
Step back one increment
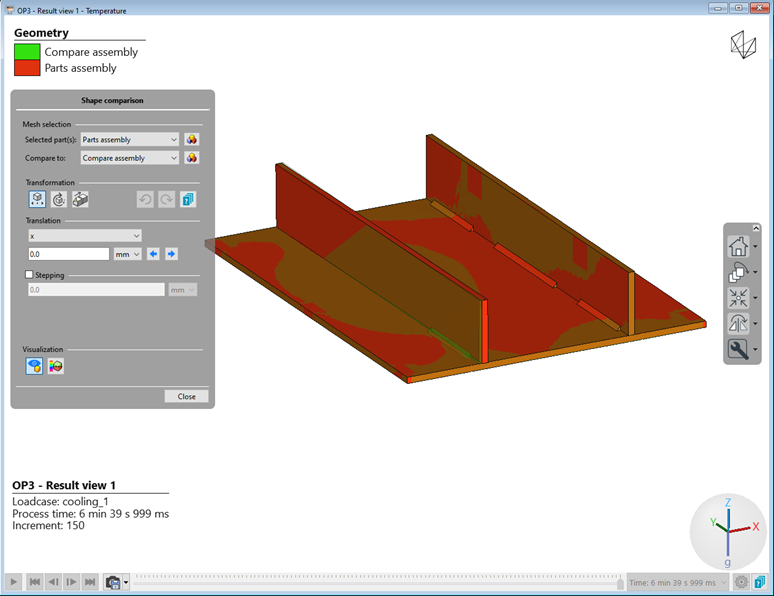click(x=53, y=582)
